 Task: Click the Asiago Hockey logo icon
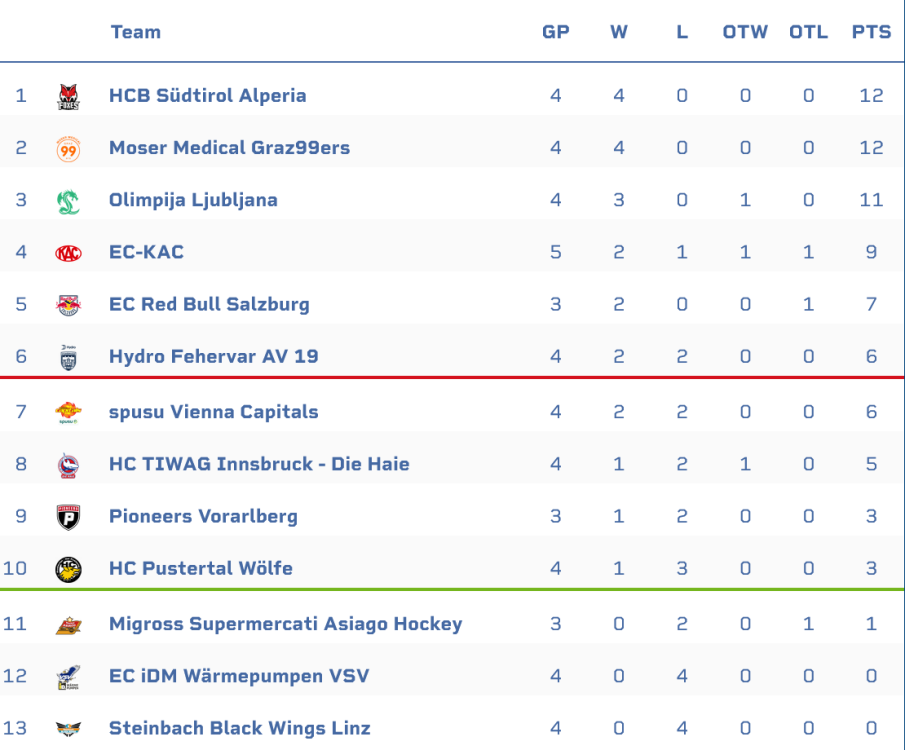click(x=68, y=625)
